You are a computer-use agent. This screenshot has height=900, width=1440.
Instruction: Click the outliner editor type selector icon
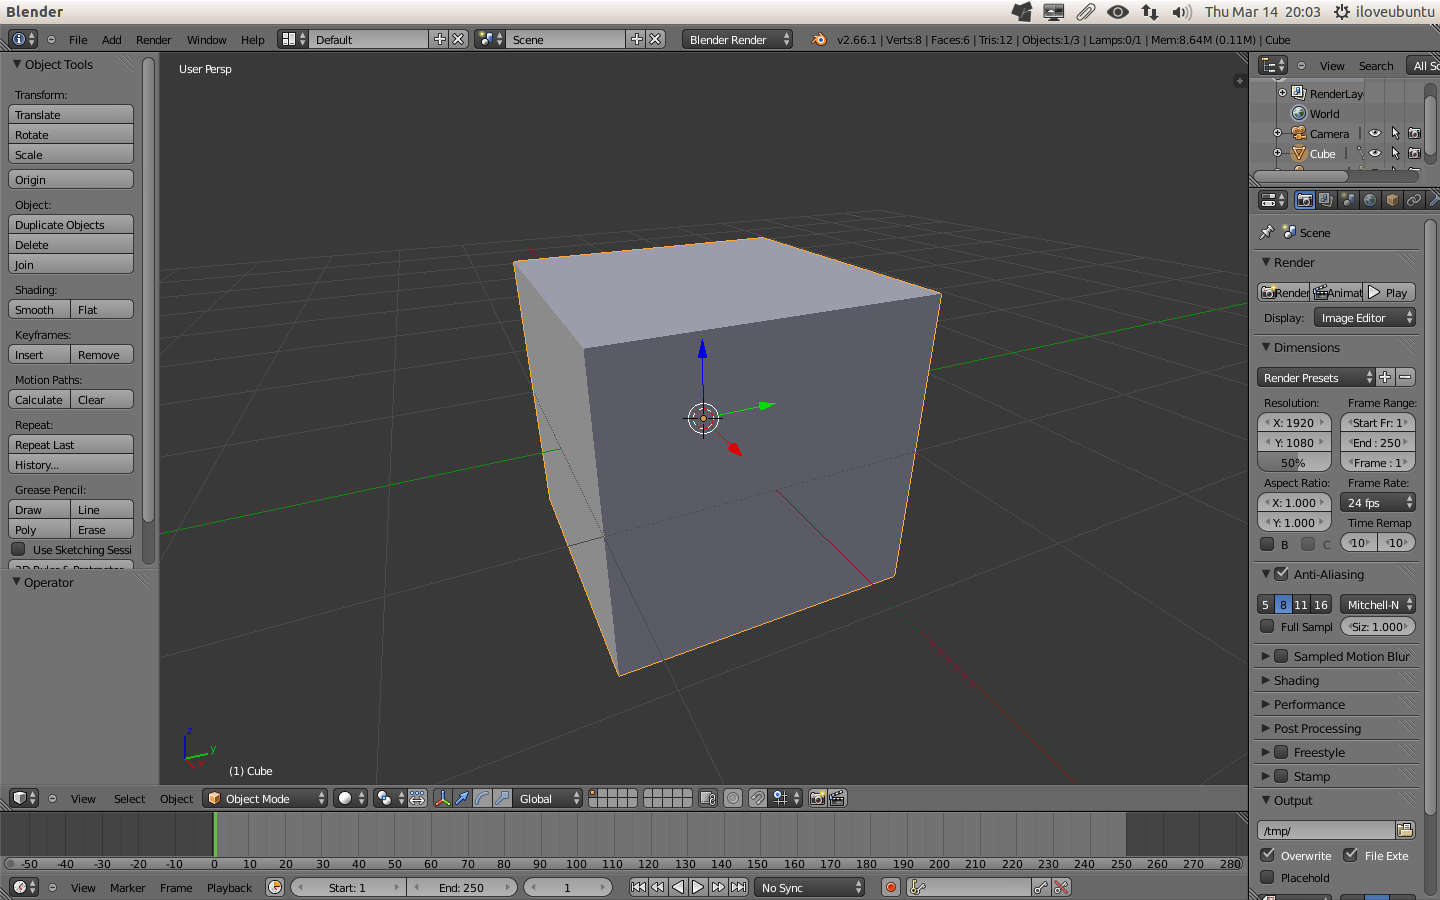point(1273,65)
